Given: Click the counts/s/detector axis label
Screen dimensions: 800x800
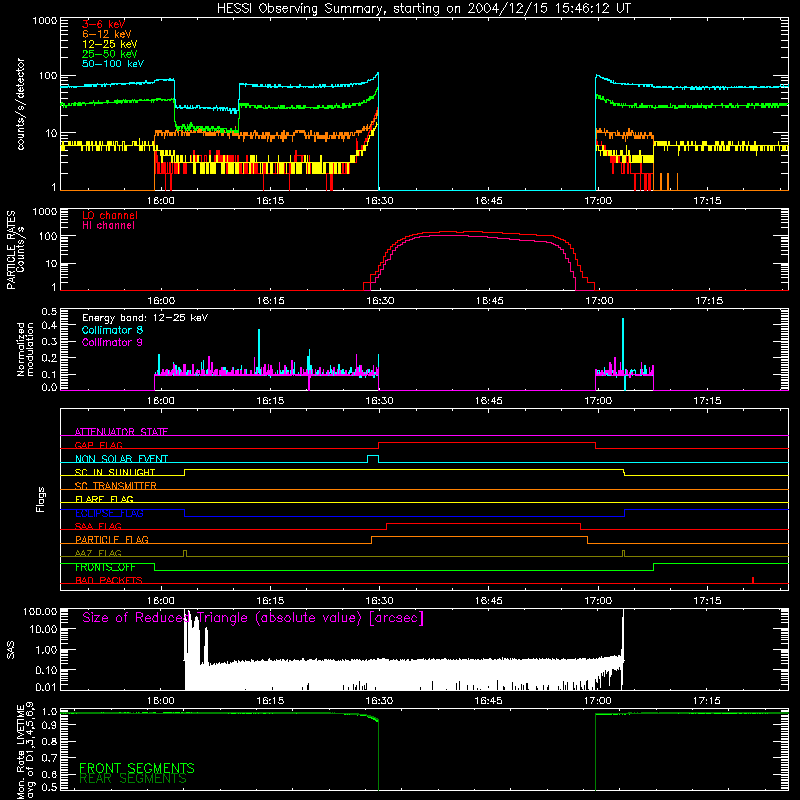Looking at the screenshot, I should (21, 104).
